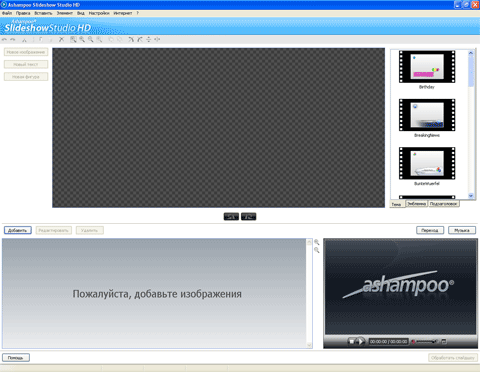Click theme list scrollbar down arrow

click(x=471, y=196)
